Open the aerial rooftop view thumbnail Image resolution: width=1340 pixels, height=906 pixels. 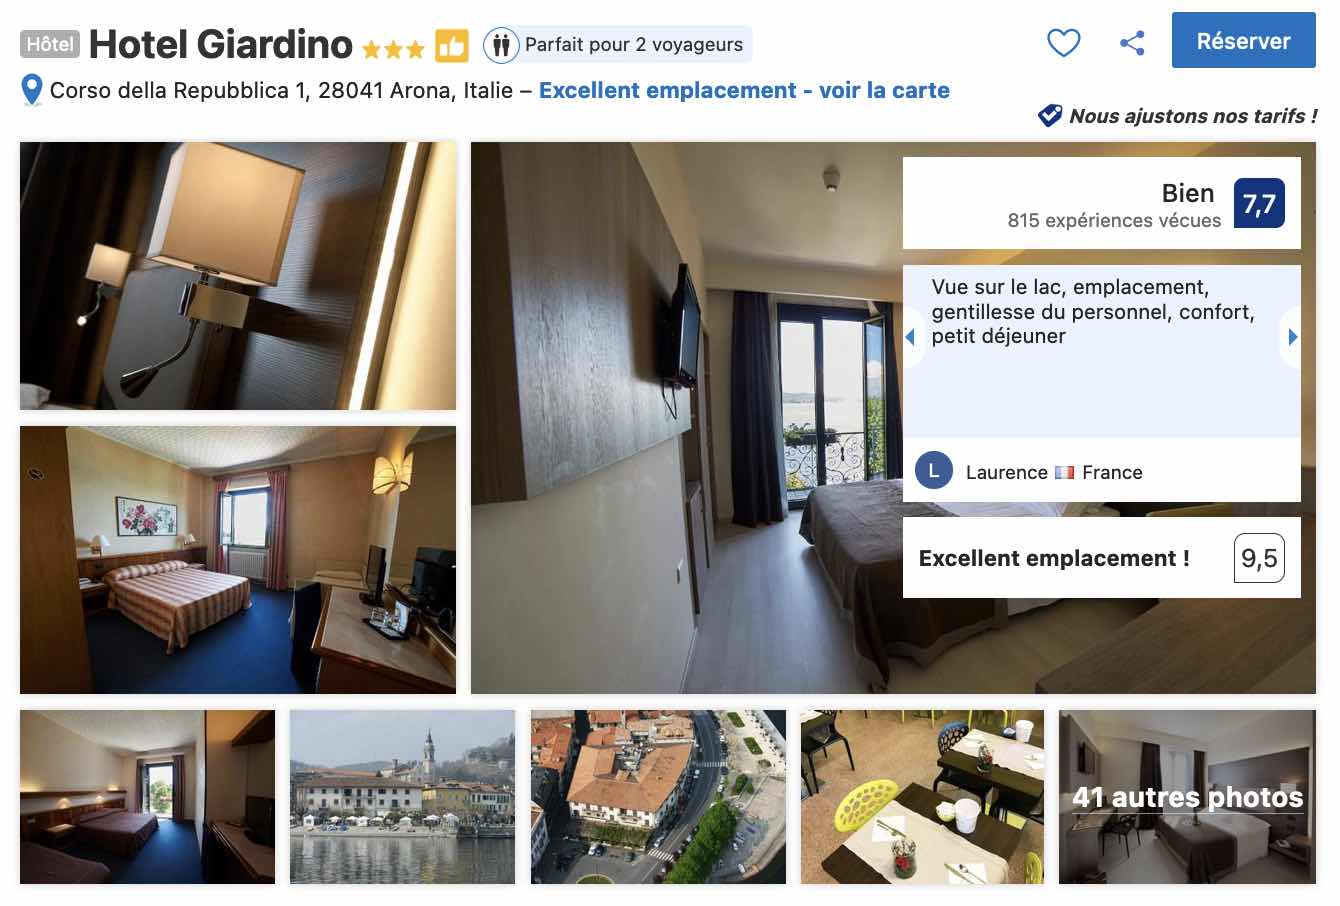tap(658, 797)
